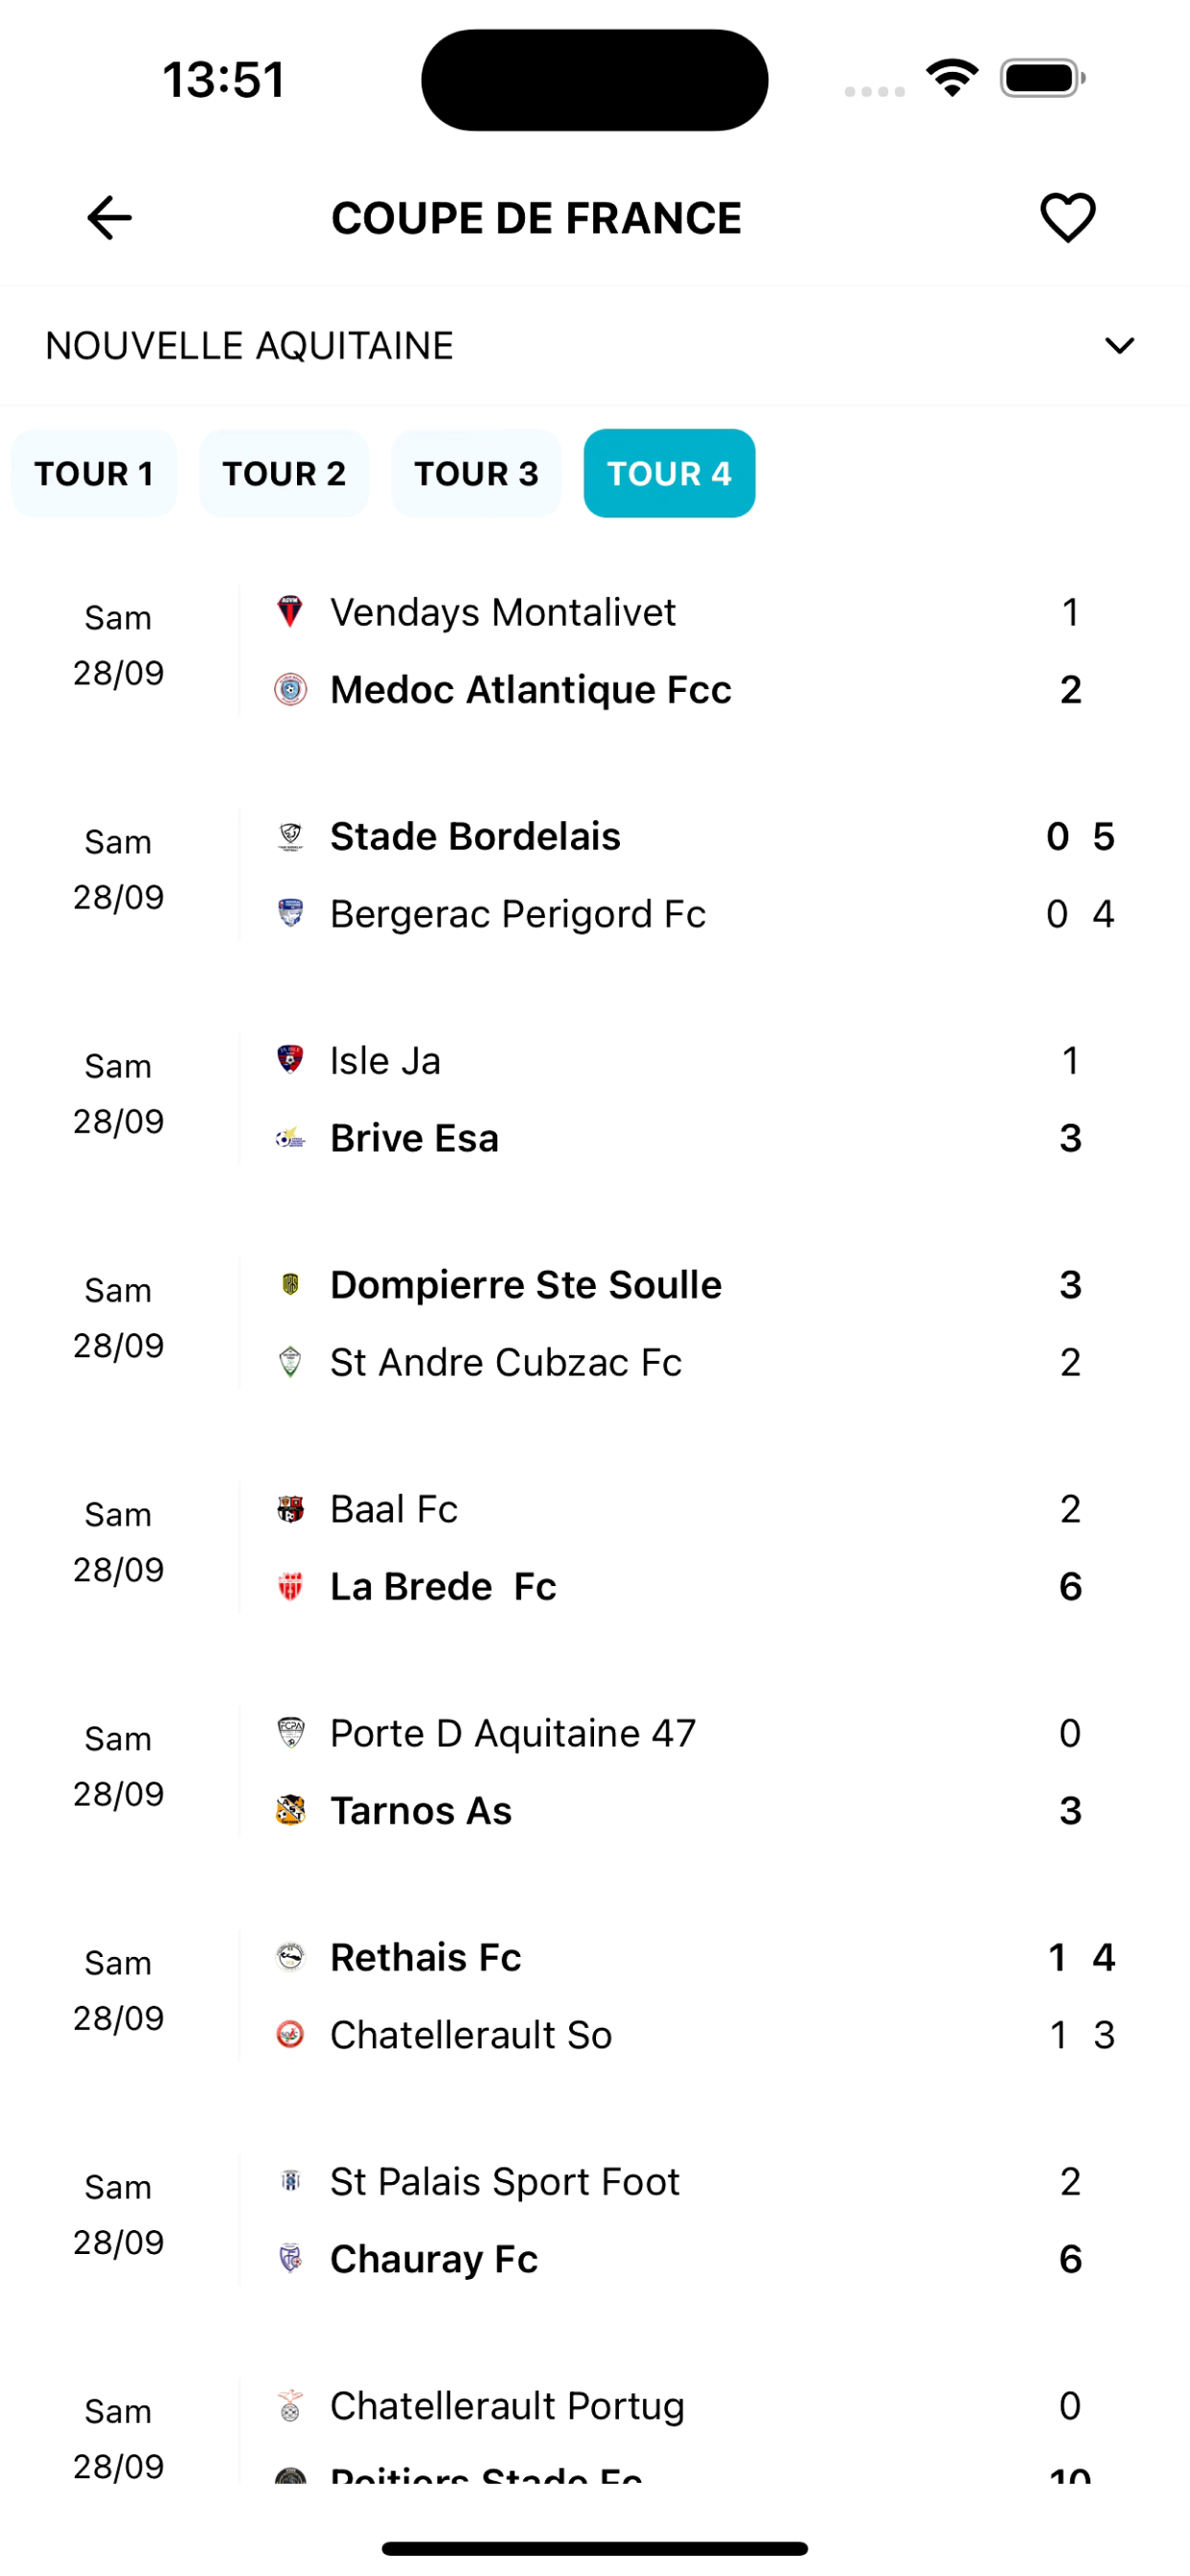Tap the Tarnos As team logo
The width and height of the screenshot is (1190, 2576).
(290, 1811)
